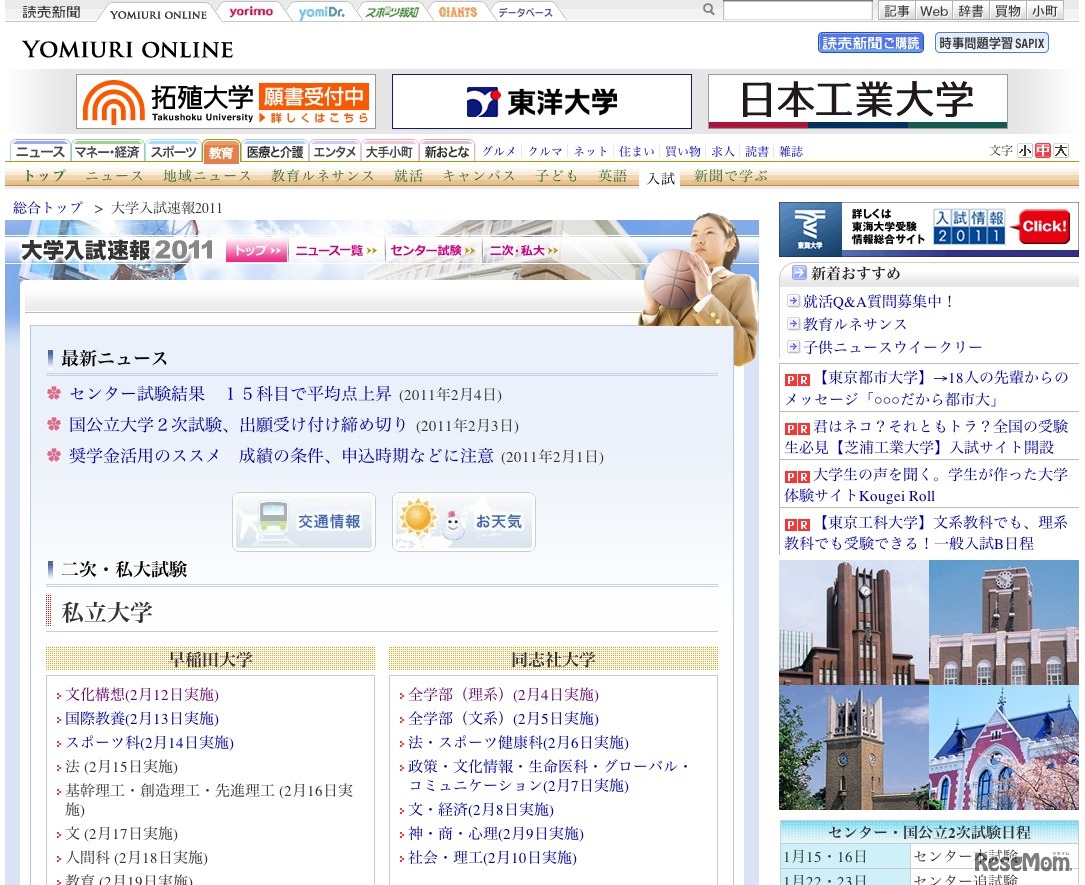Open the キャンパス submenu item
This screenshot has width=1085, height=885.
click(480, 176)
